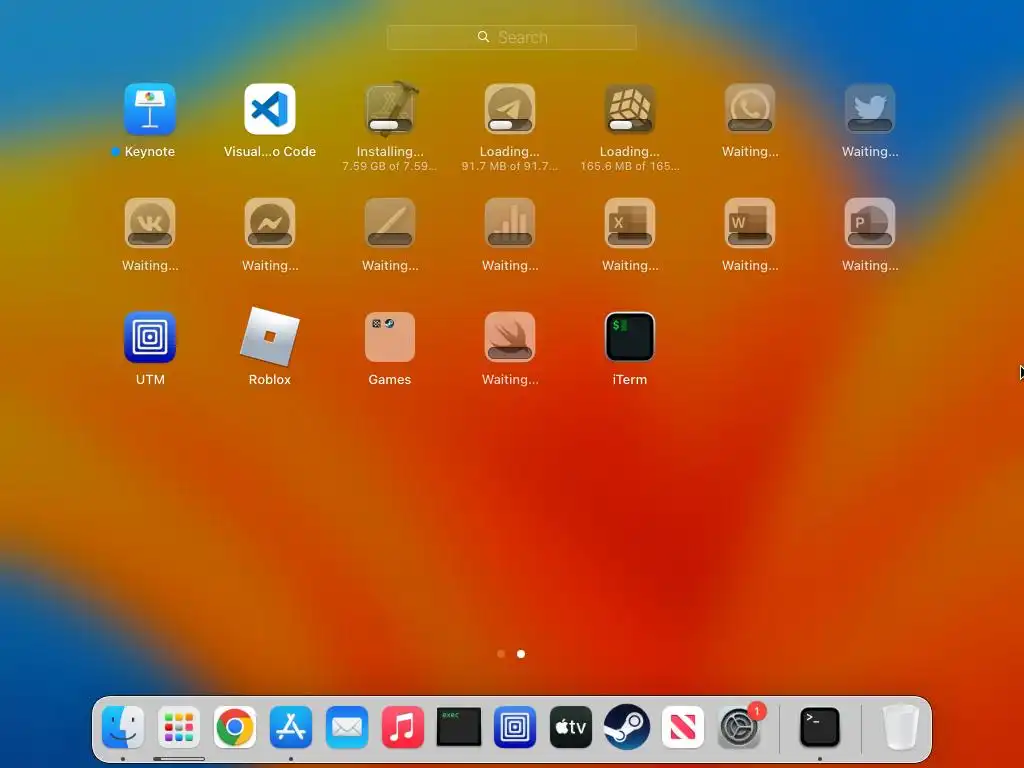The width and height of the screenshot is (1024, 768).
Task: Open Terminal from the Dock
Action: pos(820,727)
